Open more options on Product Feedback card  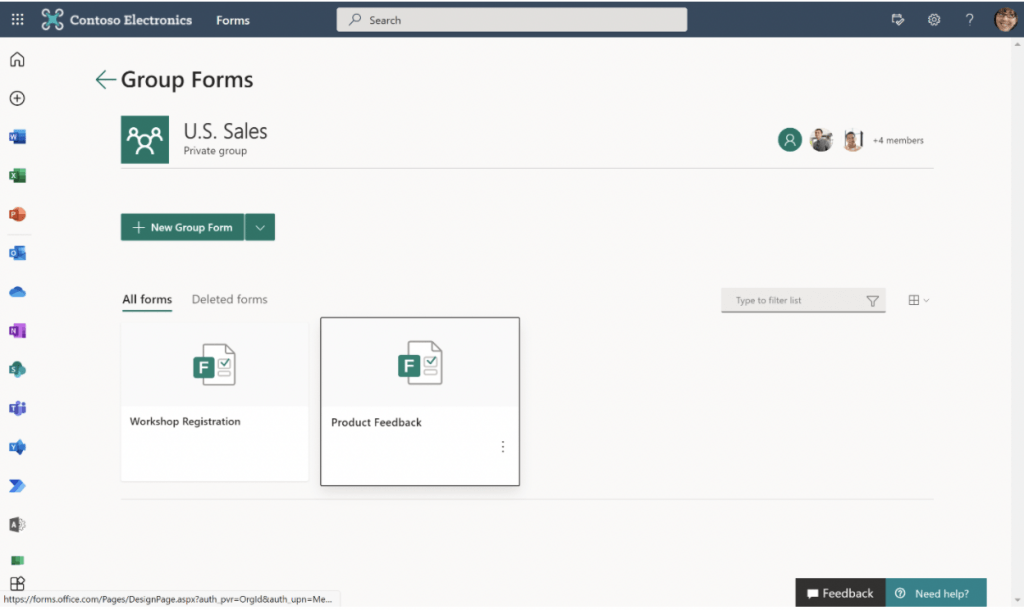click(502, 447)
